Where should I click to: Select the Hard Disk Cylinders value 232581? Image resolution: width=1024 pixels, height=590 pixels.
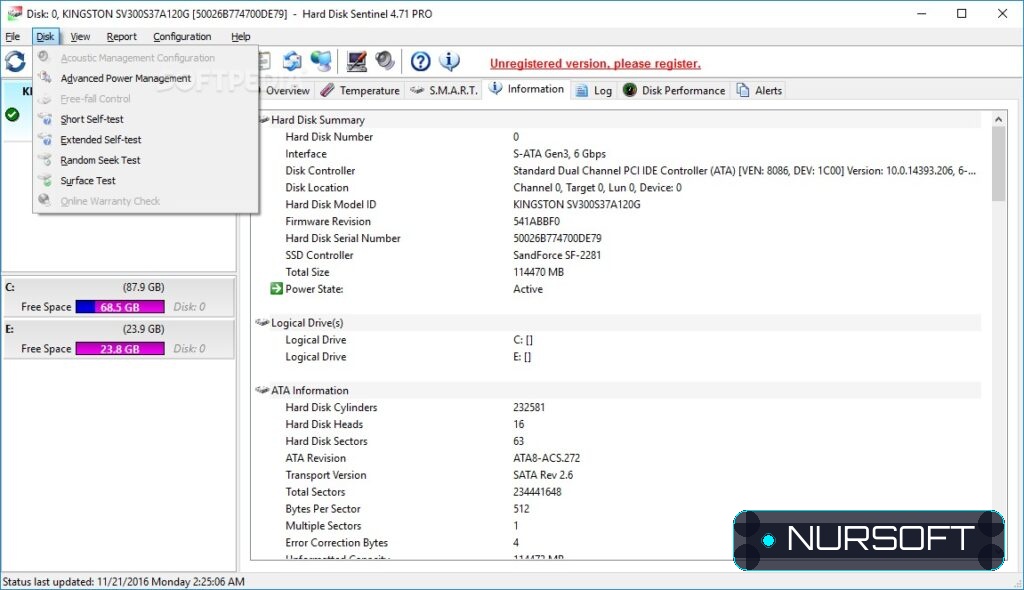(529, 407)
